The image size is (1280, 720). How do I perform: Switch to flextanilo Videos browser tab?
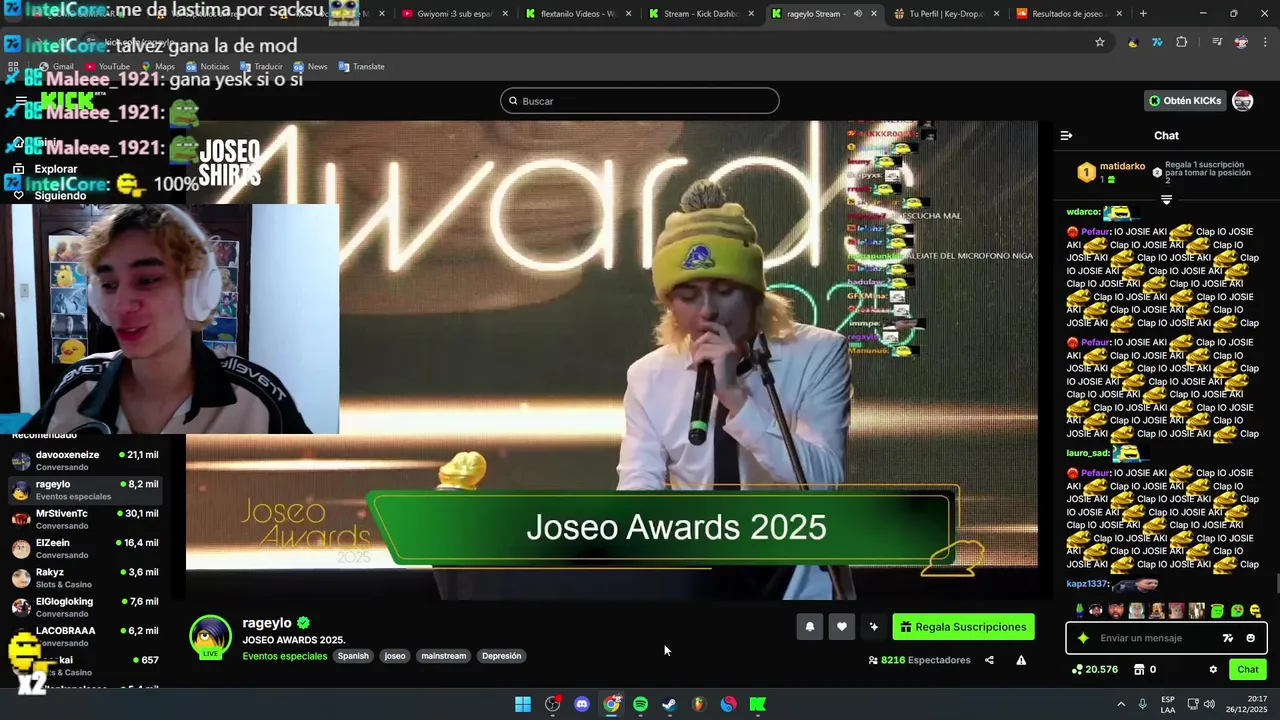pyautogui.click(x=577, y=14)
